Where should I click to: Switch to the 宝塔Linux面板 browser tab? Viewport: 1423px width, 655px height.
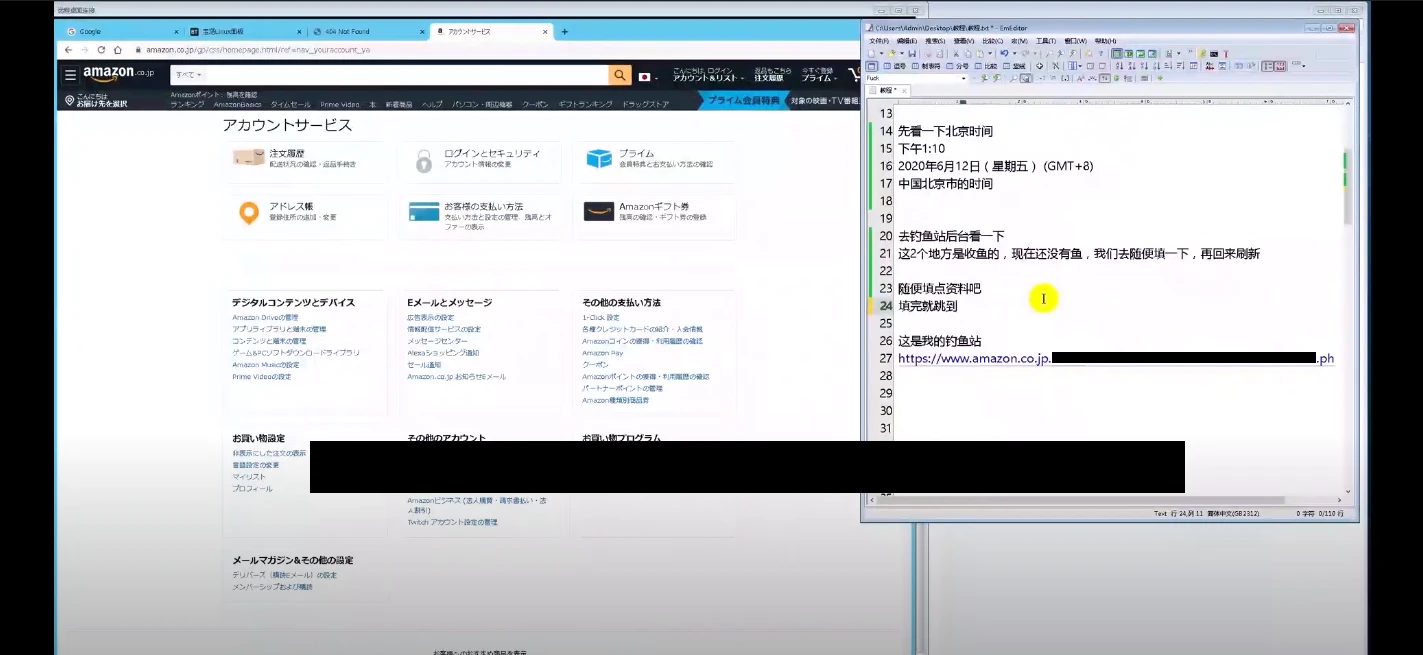[x=245, y=31]
